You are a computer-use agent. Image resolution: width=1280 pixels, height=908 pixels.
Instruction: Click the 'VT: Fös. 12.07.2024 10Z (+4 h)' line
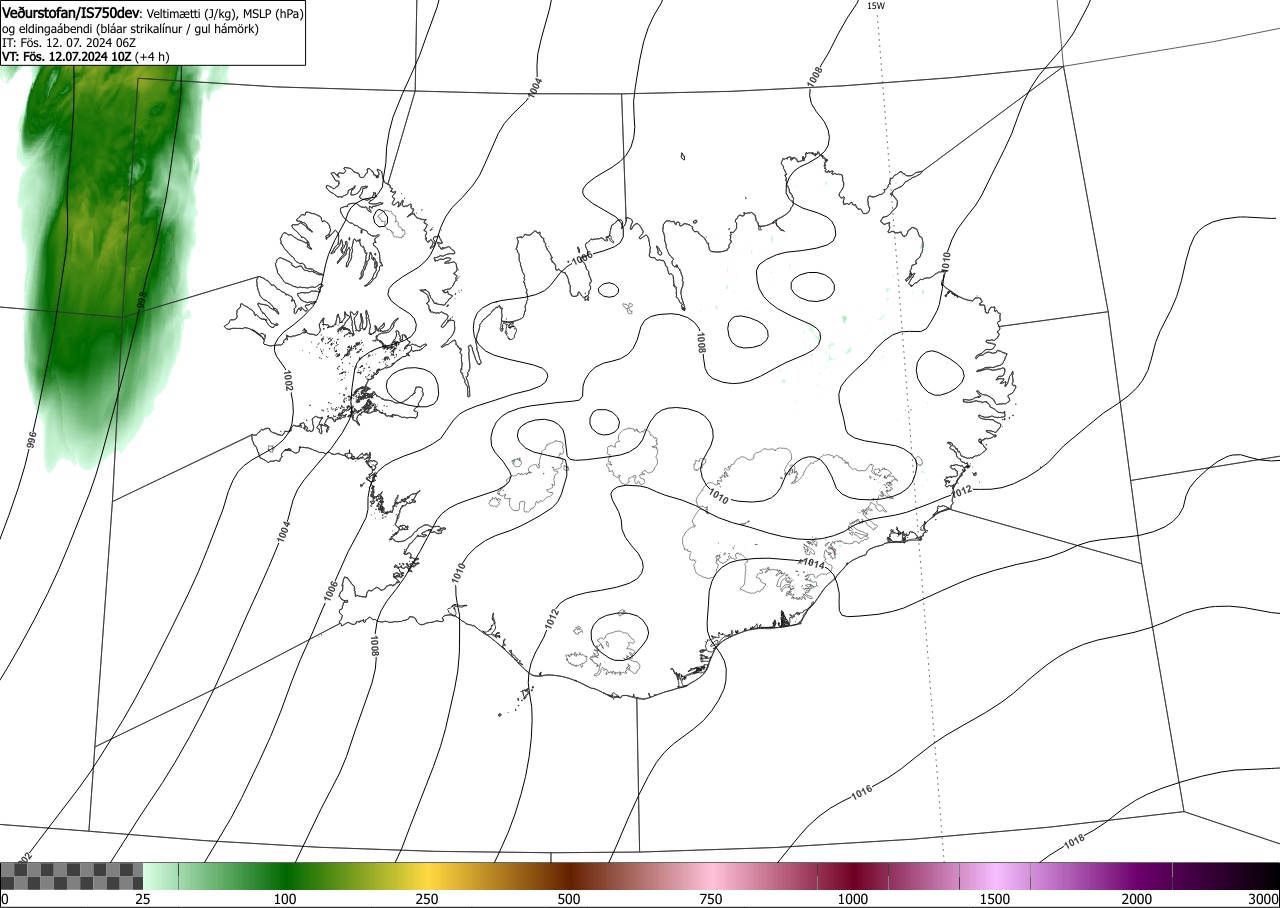coord(85,57)
